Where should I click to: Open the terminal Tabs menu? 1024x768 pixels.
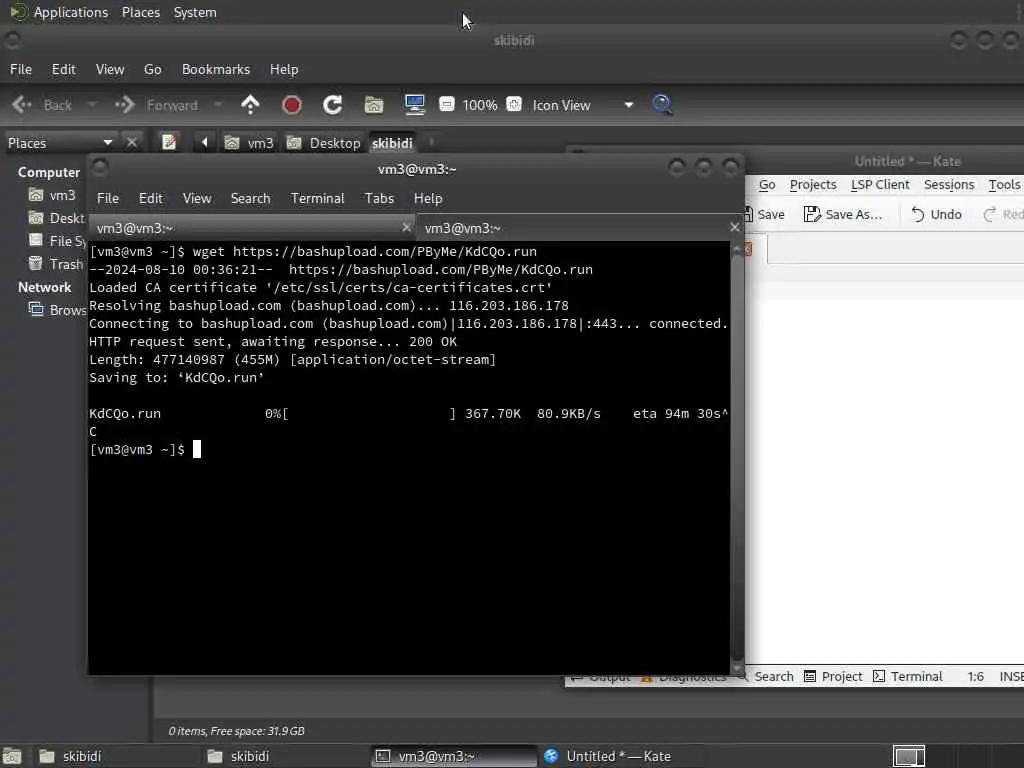tap(379, 198)
